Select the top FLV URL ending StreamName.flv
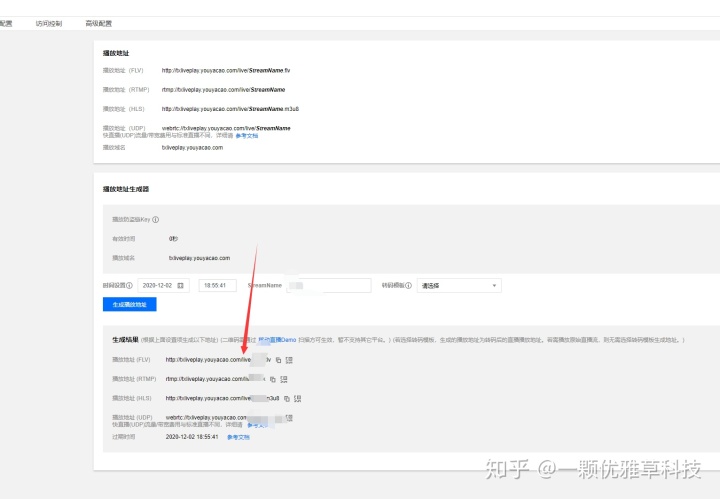This screenshot has height=499, width=720. tap(225, 71)
